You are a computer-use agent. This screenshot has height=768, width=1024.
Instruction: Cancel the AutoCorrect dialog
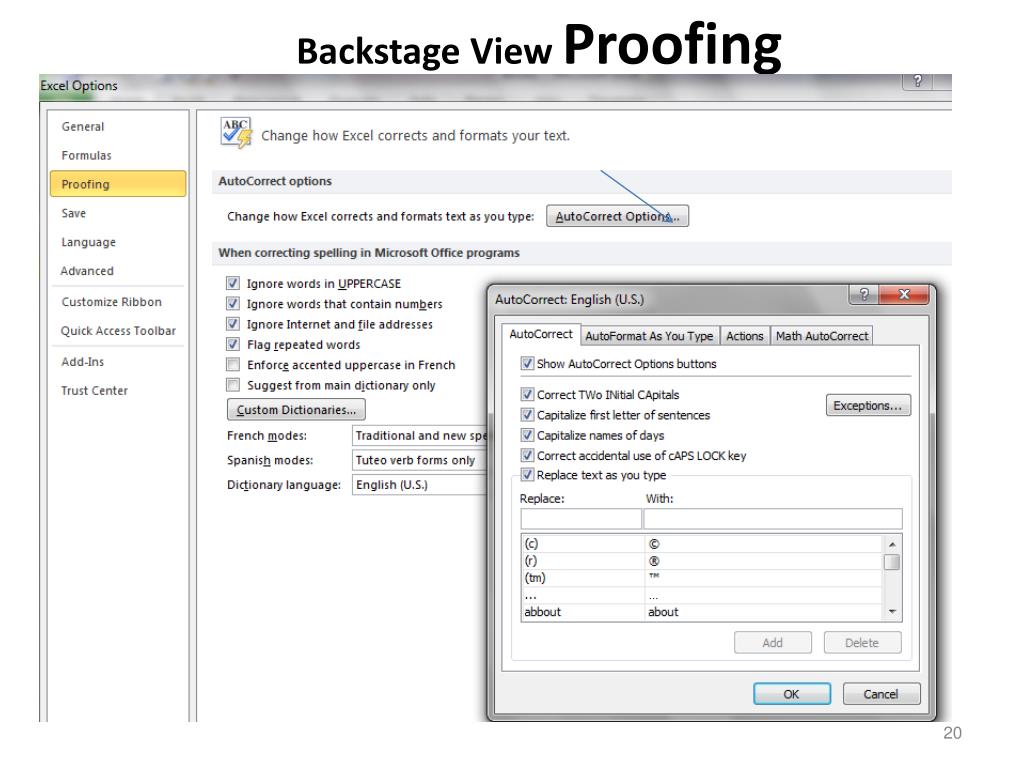(881, 694)
